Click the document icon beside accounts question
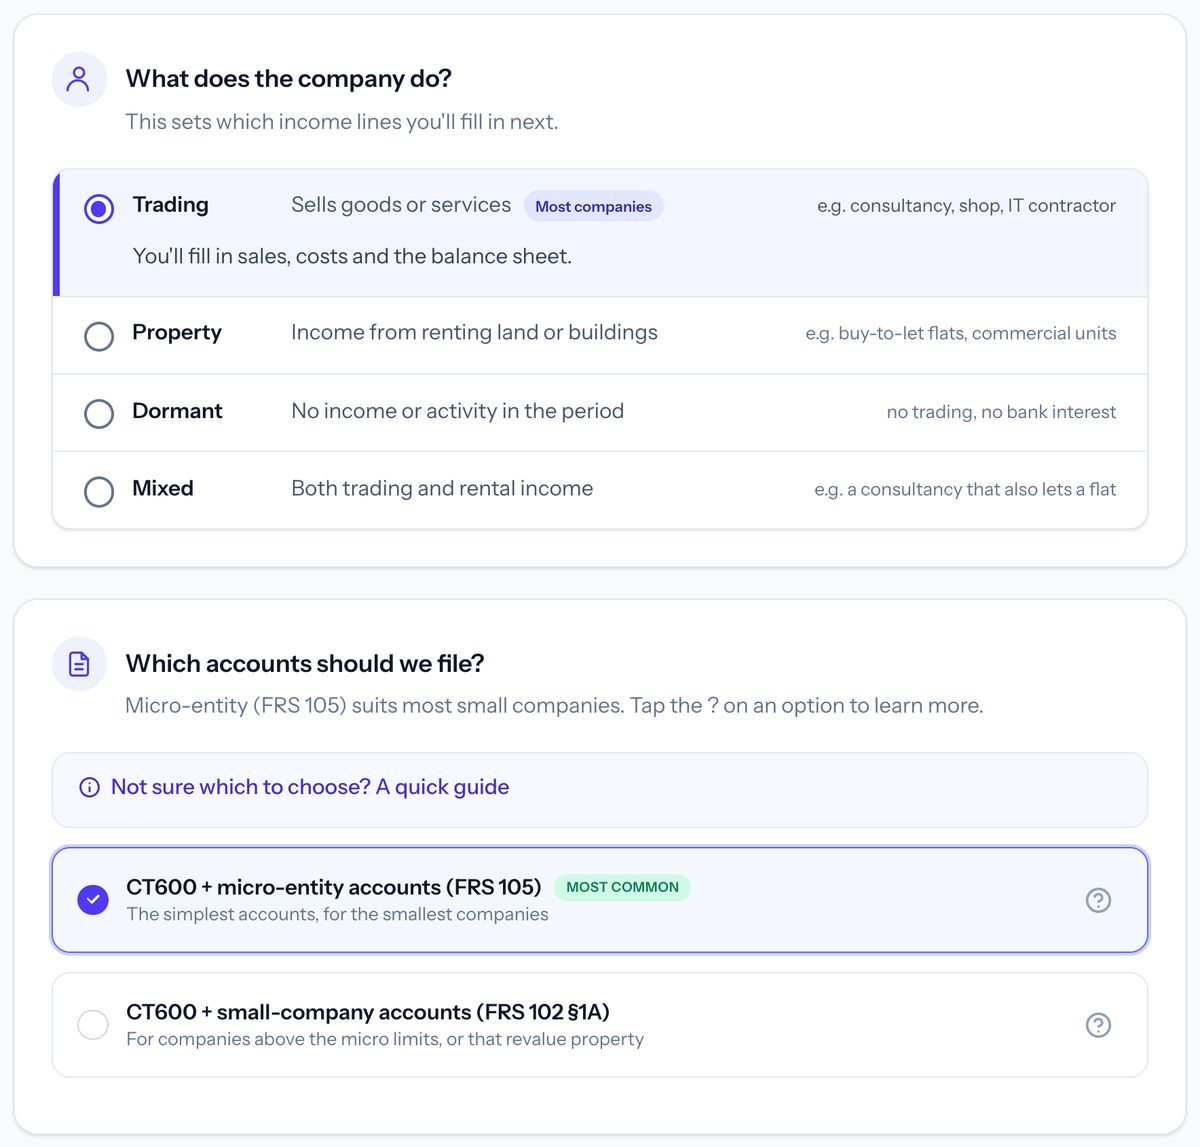The width and height of the screenshot is (1200, 1147). (x=79, y=664)
